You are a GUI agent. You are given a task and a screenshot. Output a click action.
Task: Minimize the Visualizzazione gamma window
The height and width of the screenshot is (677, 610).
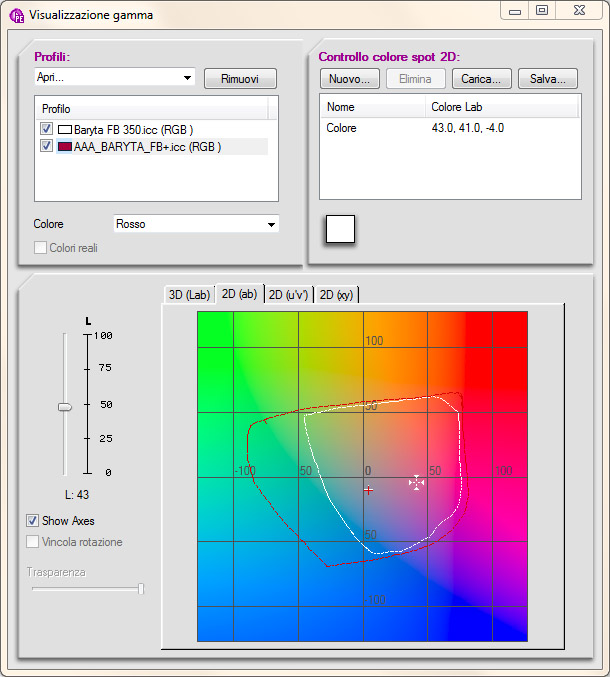pos(515,11)
